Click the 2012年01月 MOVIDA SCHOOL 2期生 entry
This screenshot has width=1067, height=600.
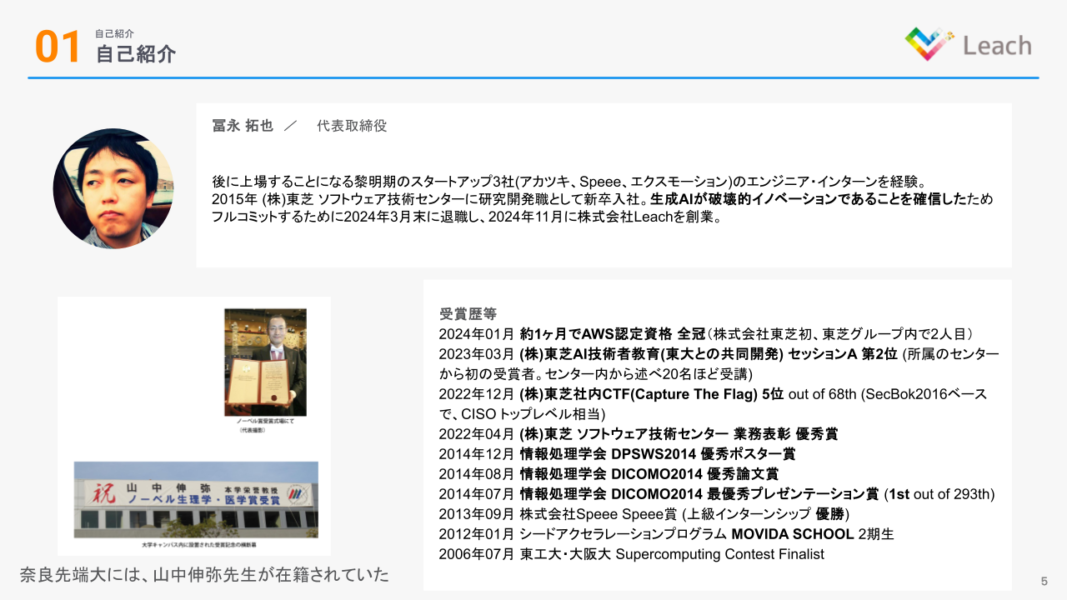point(666,534)
